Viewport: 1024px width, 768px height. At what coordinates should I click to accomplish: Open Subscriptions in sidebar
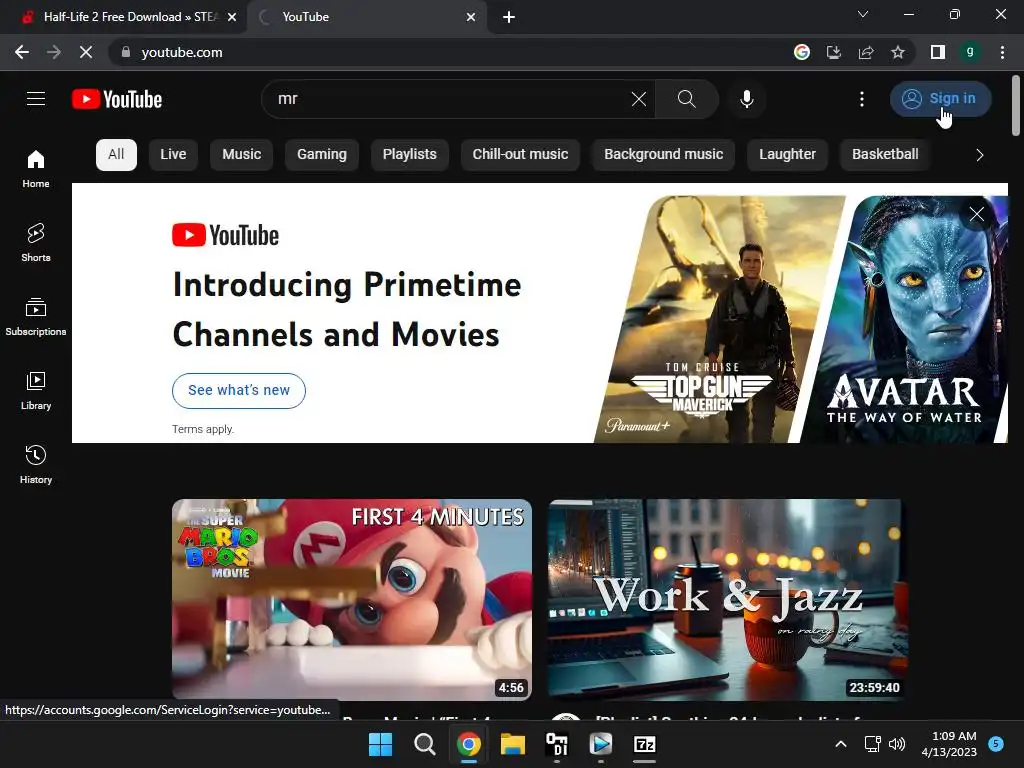pos(36,317)
